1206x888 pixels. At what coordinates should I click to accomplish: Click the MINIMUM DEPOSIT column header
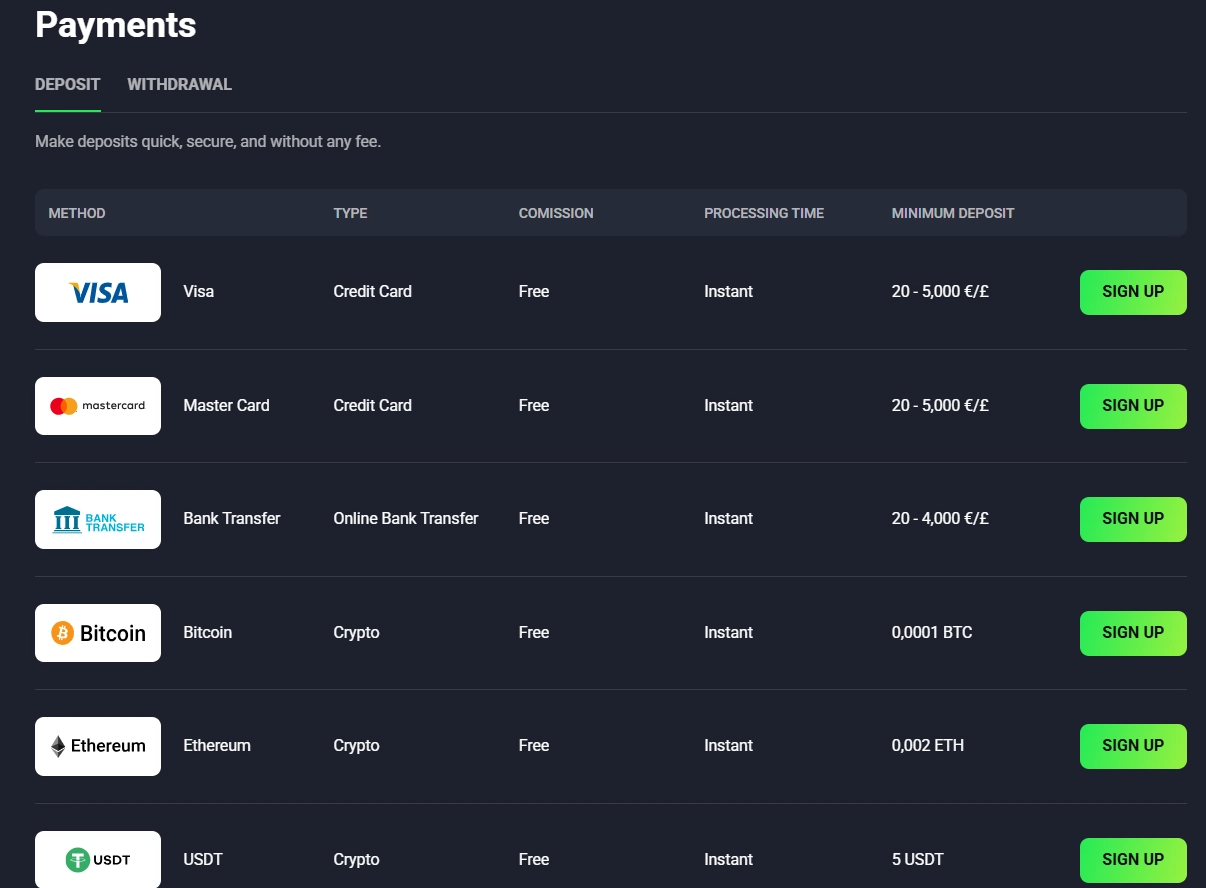coord(953,213)
